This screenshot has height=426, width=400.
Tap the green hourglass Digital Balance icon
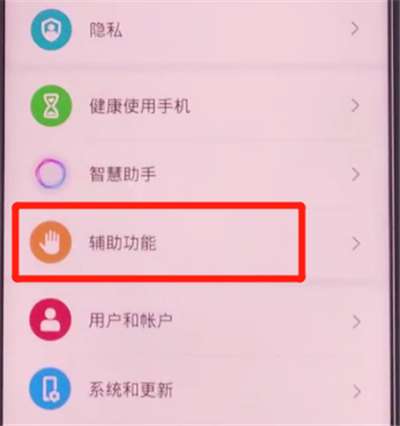51,106
